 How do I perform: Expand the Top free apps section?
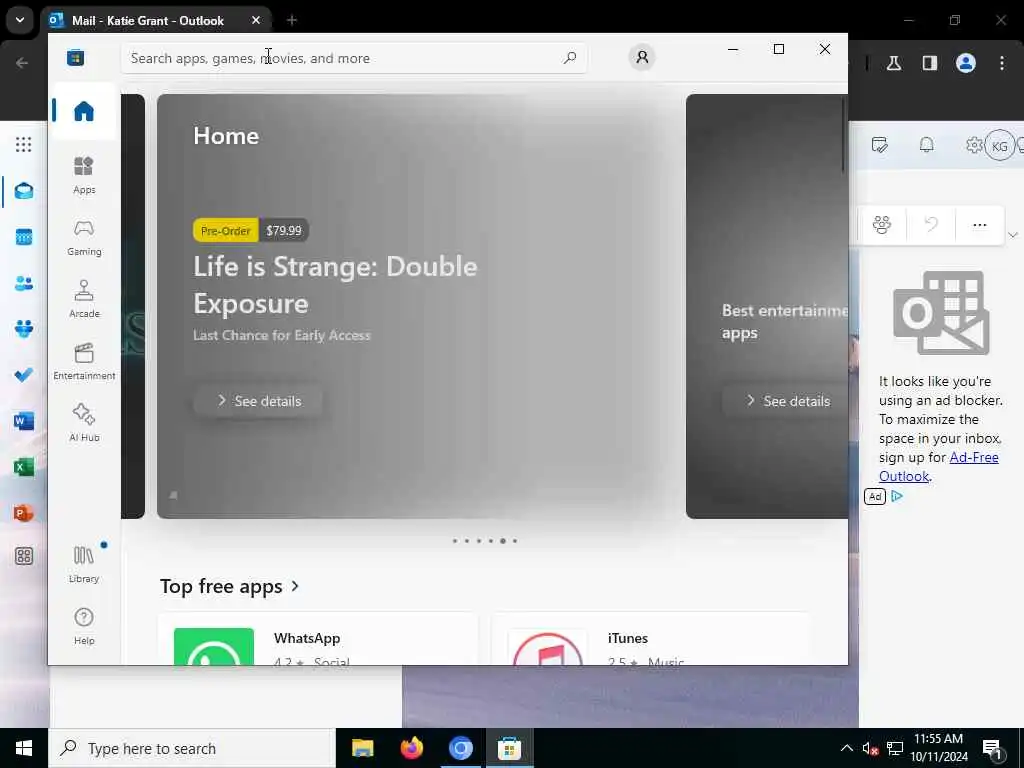(230, 586)
